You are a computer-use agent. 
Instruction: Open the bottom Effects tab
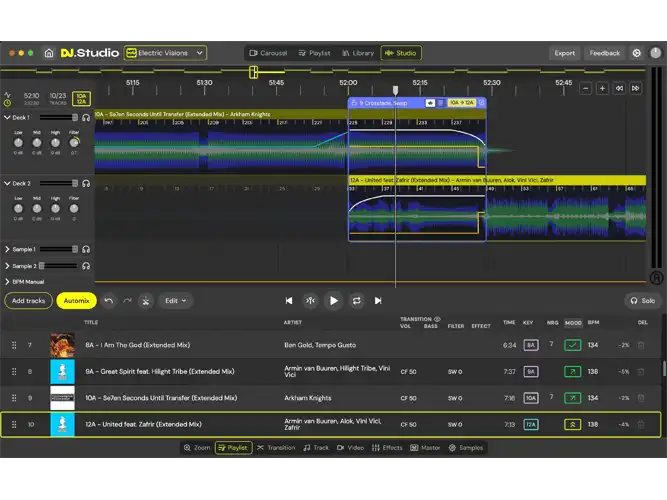pos(387,448)
